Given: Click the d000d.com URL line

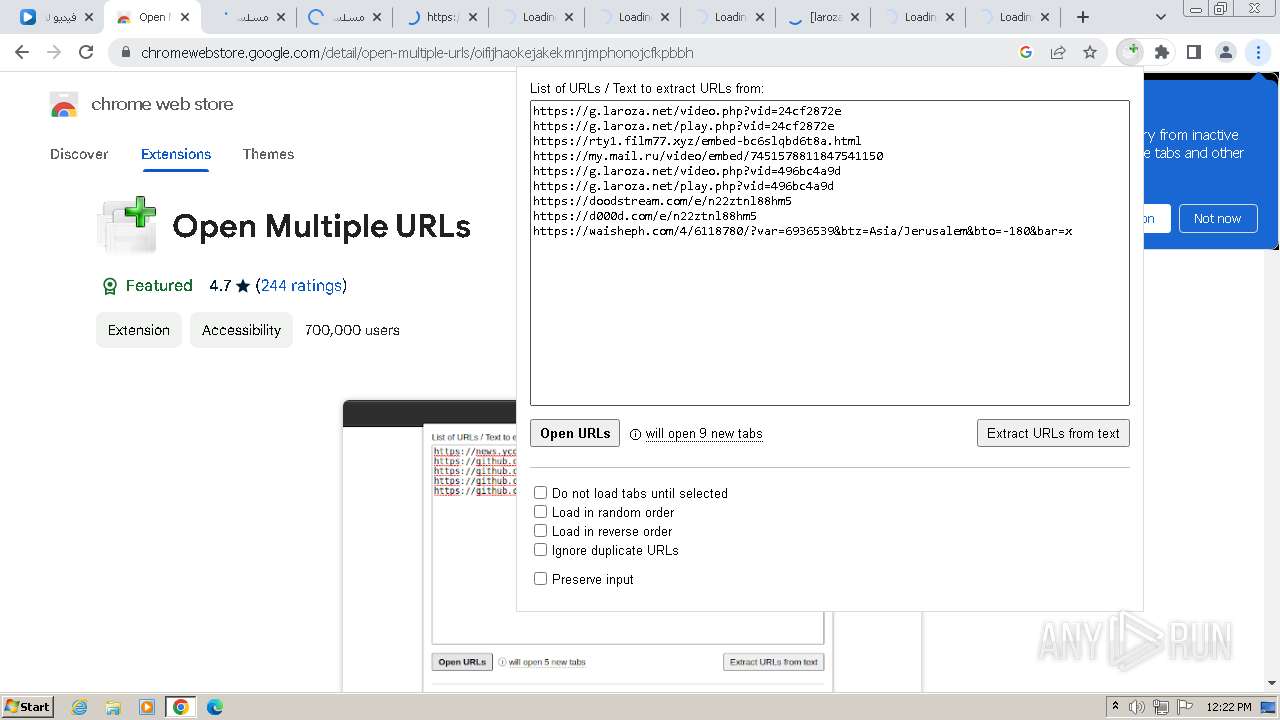Looking at the screenshot, I should coord(645,216).
